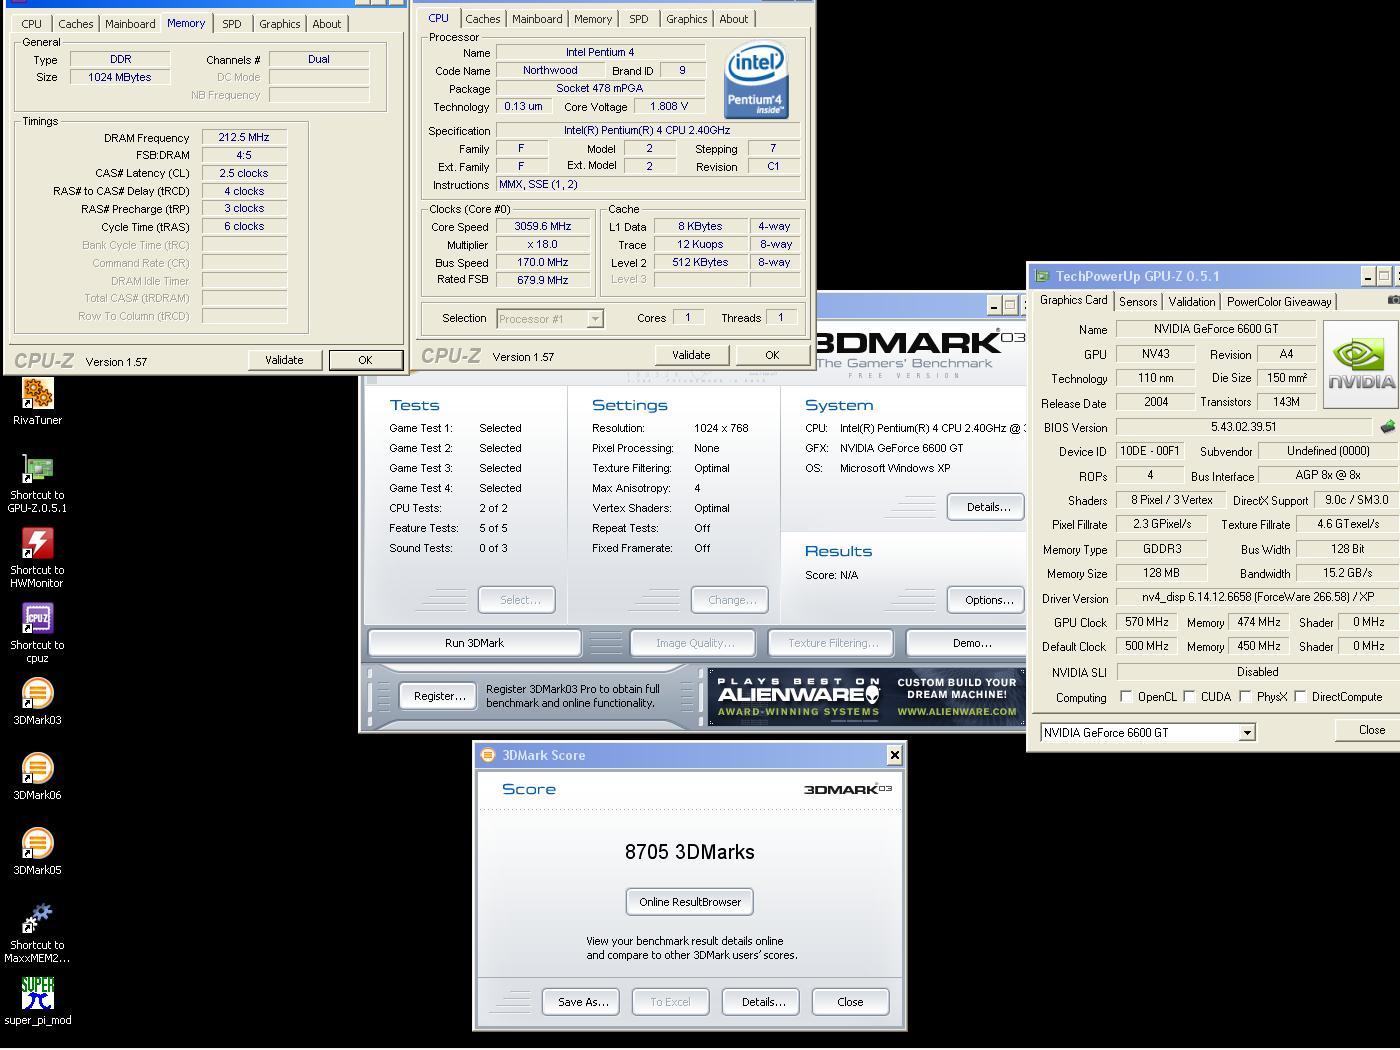The width and height of the screenshot is (1400, 1050).
Task: Click the Alienware advertisement banner
Action: click(x=866, y=697)
